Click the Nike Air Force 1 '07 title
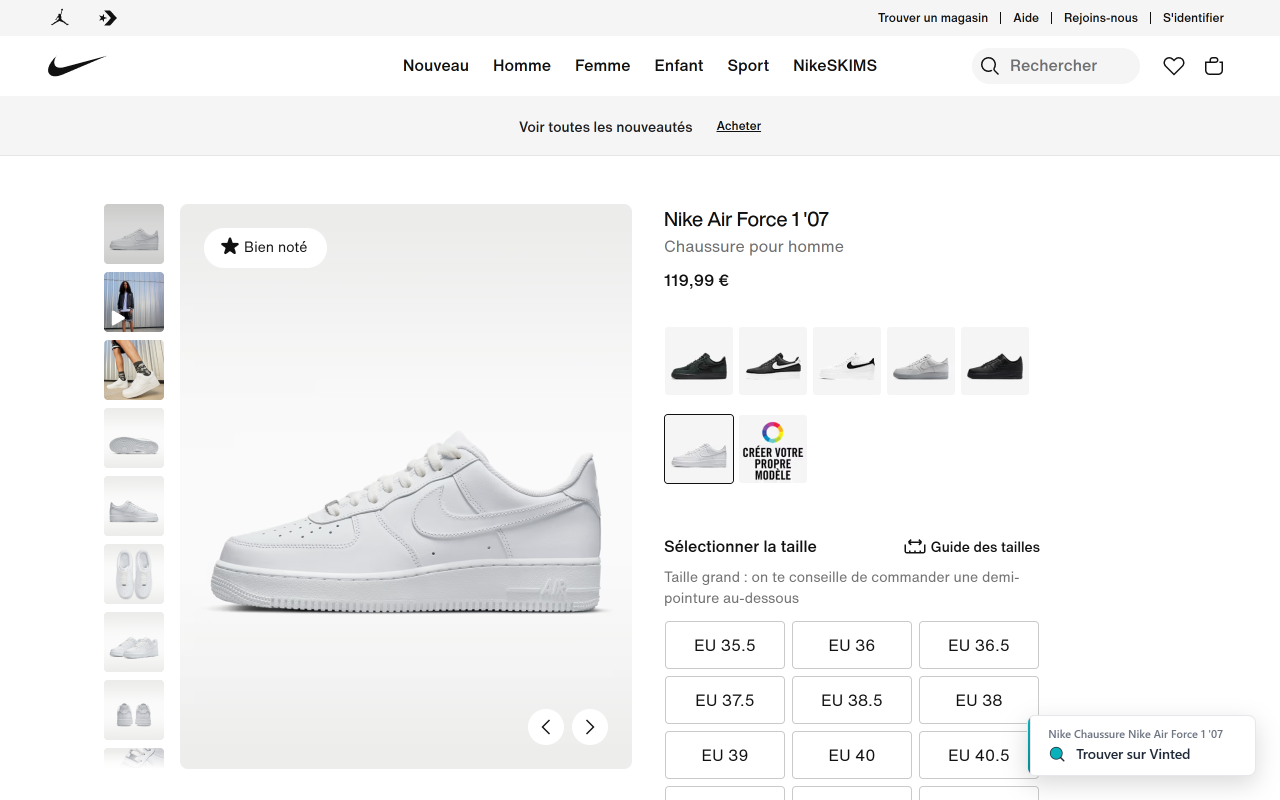This screenshot has height=800, width=1280. click(746, 219)
